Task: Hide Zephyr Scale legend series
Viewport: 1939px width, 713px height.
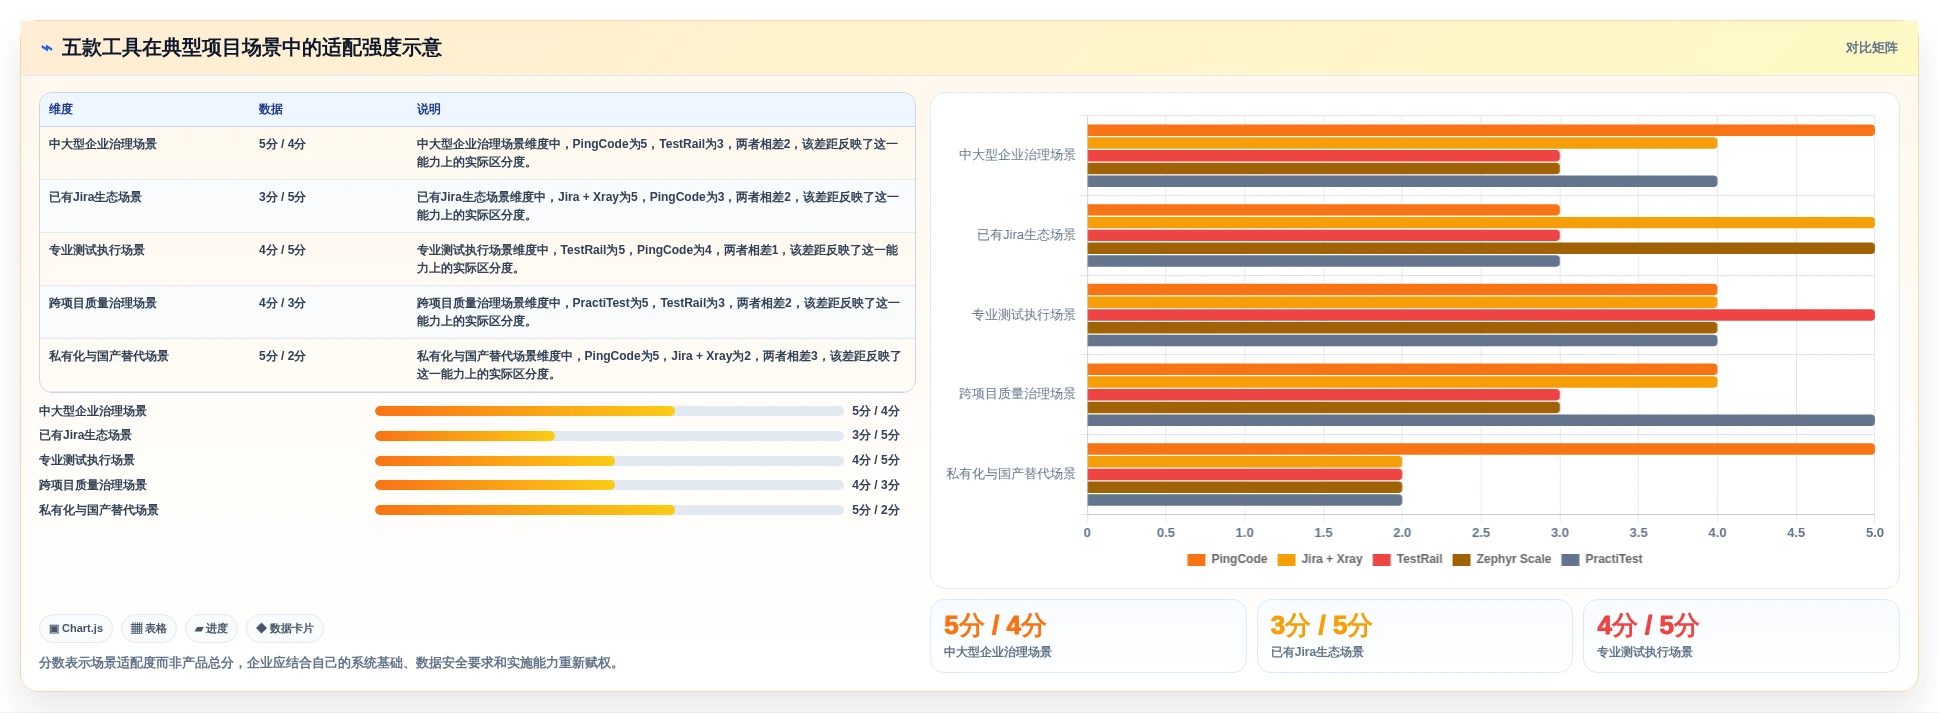Action: click(x=1502, y=559)
